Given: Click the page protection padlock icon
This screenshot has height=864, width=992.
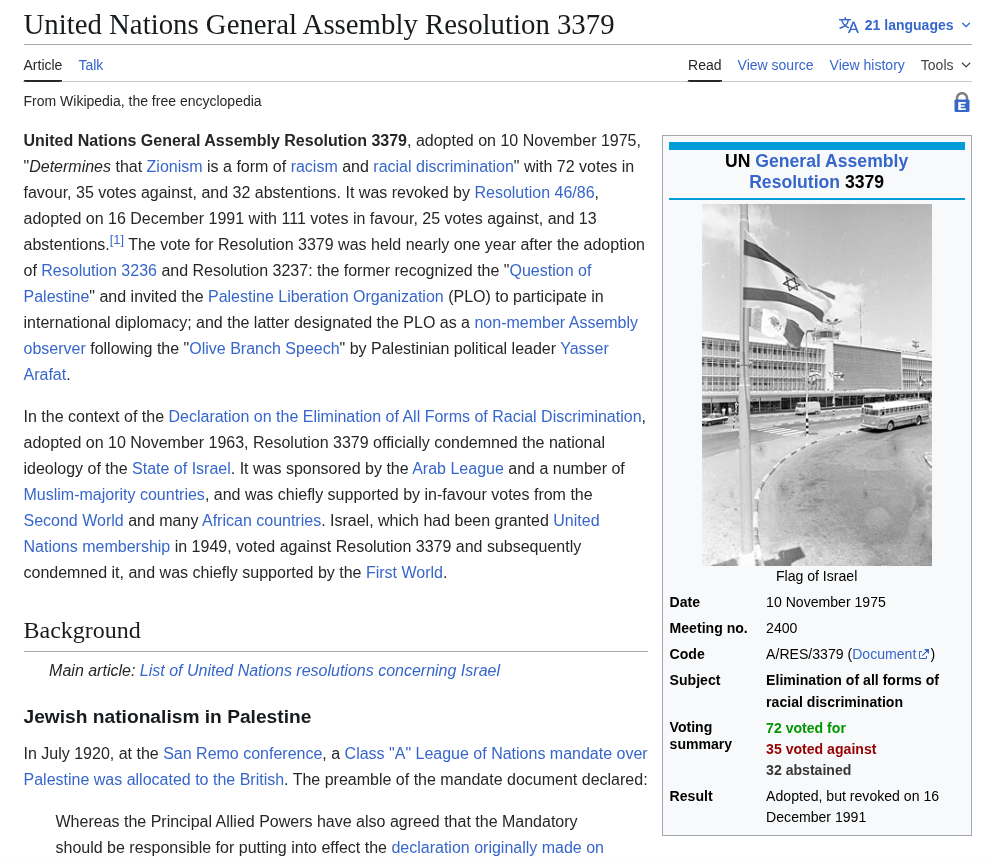Looking at the screenshot, I should 961,102.
